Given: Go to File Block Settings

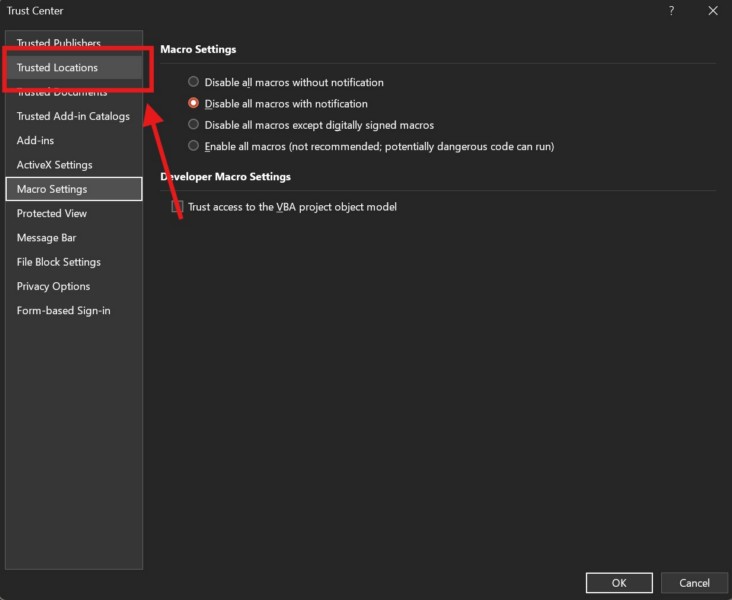Looking at the screenshot, I should click(x=58, y=262).
